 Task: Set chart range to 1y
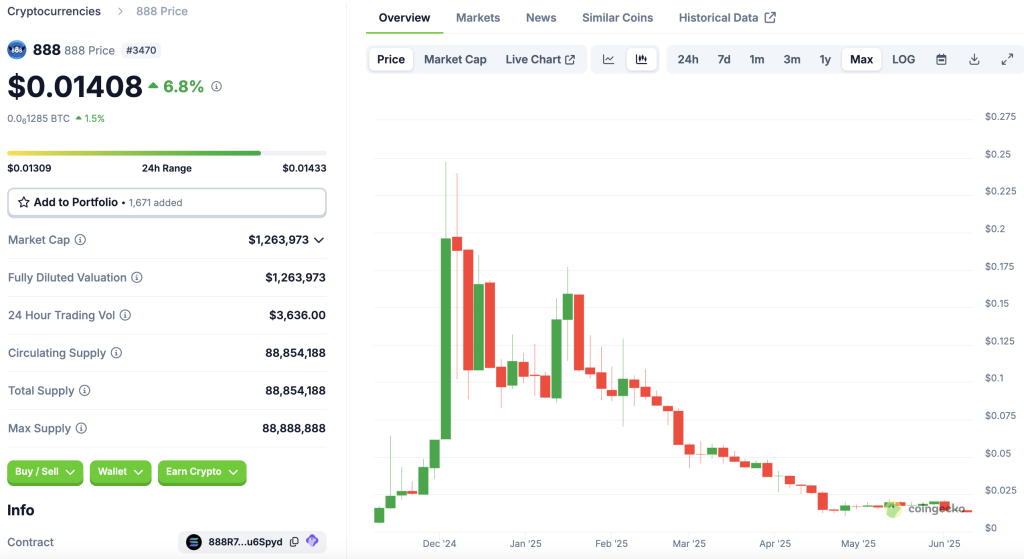point(825,59)
